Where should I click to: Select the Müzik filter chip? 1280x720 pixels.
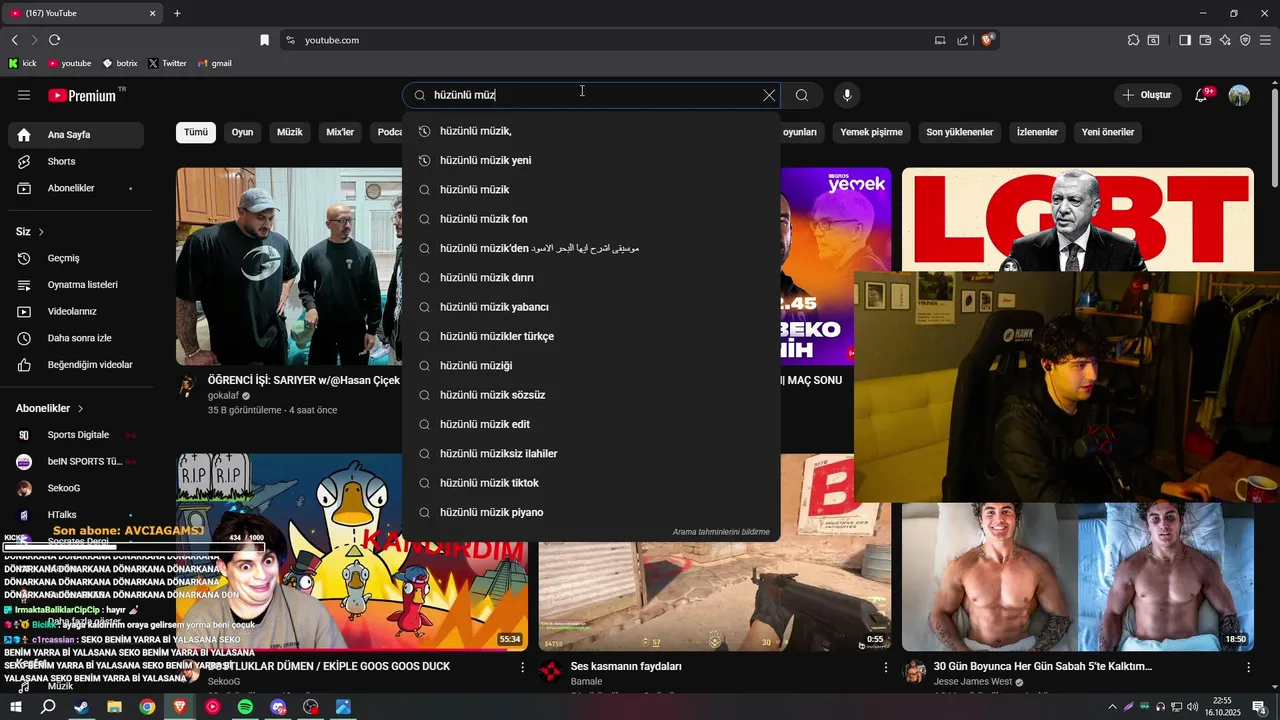click(290, 132)
